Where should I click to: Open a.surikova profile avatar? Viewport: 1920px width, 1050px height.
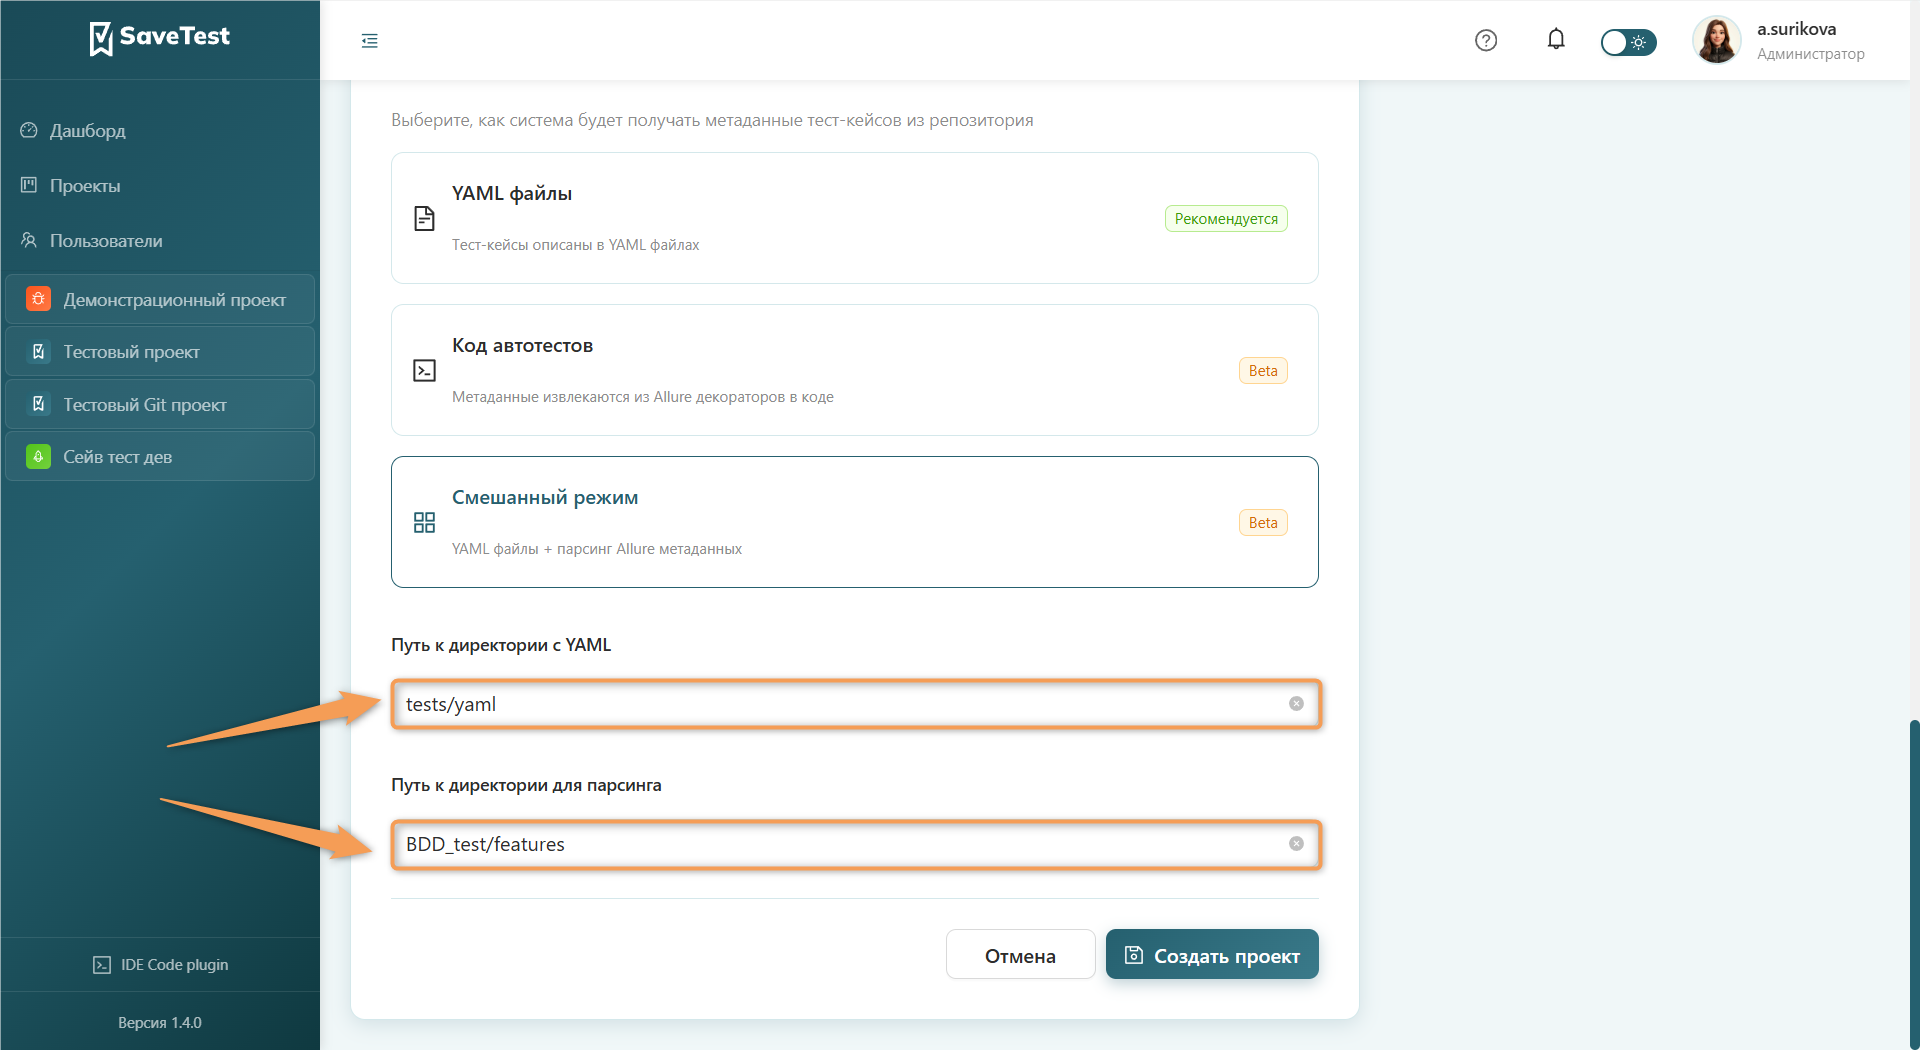point(1717,41)
